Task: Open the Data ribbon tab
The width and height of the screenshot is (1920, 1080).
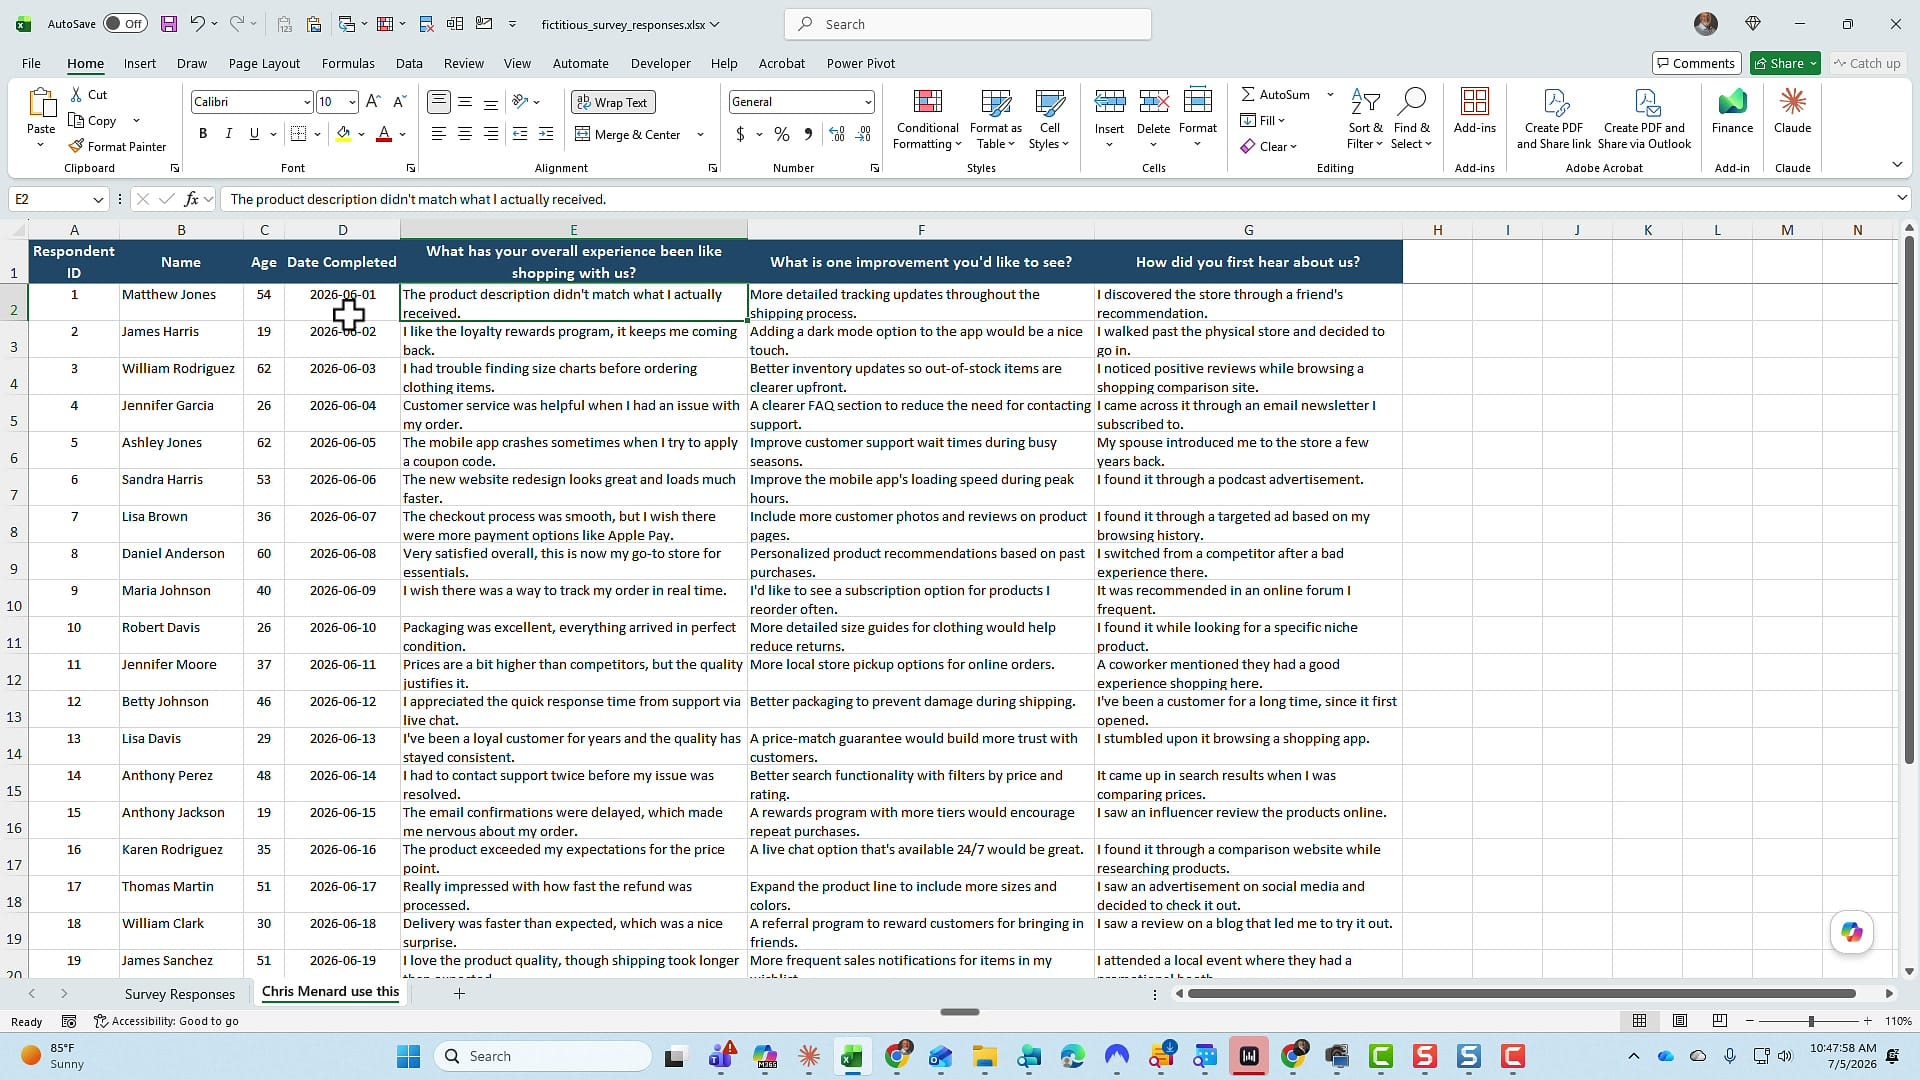Action: coord(409,63)
